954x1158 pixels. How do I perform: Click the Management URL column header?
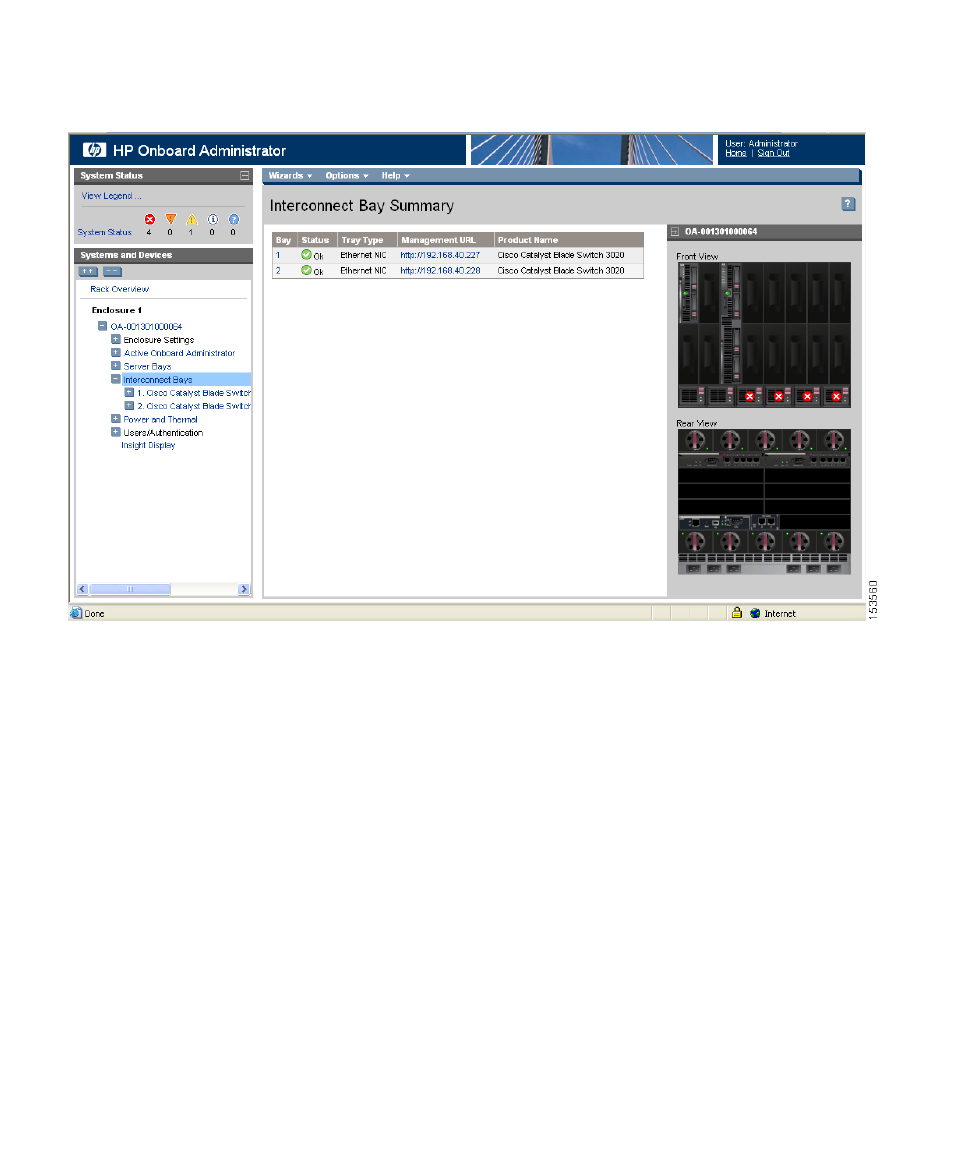[446, 240]
